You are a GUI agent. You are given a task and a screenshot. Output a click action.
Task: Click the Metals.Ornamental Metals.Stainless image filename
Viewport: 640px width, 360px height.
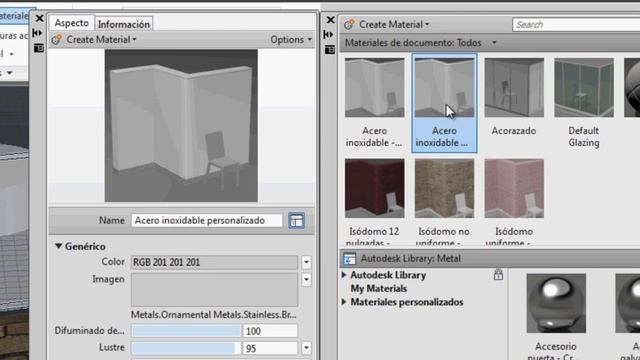tap(213, 315)
